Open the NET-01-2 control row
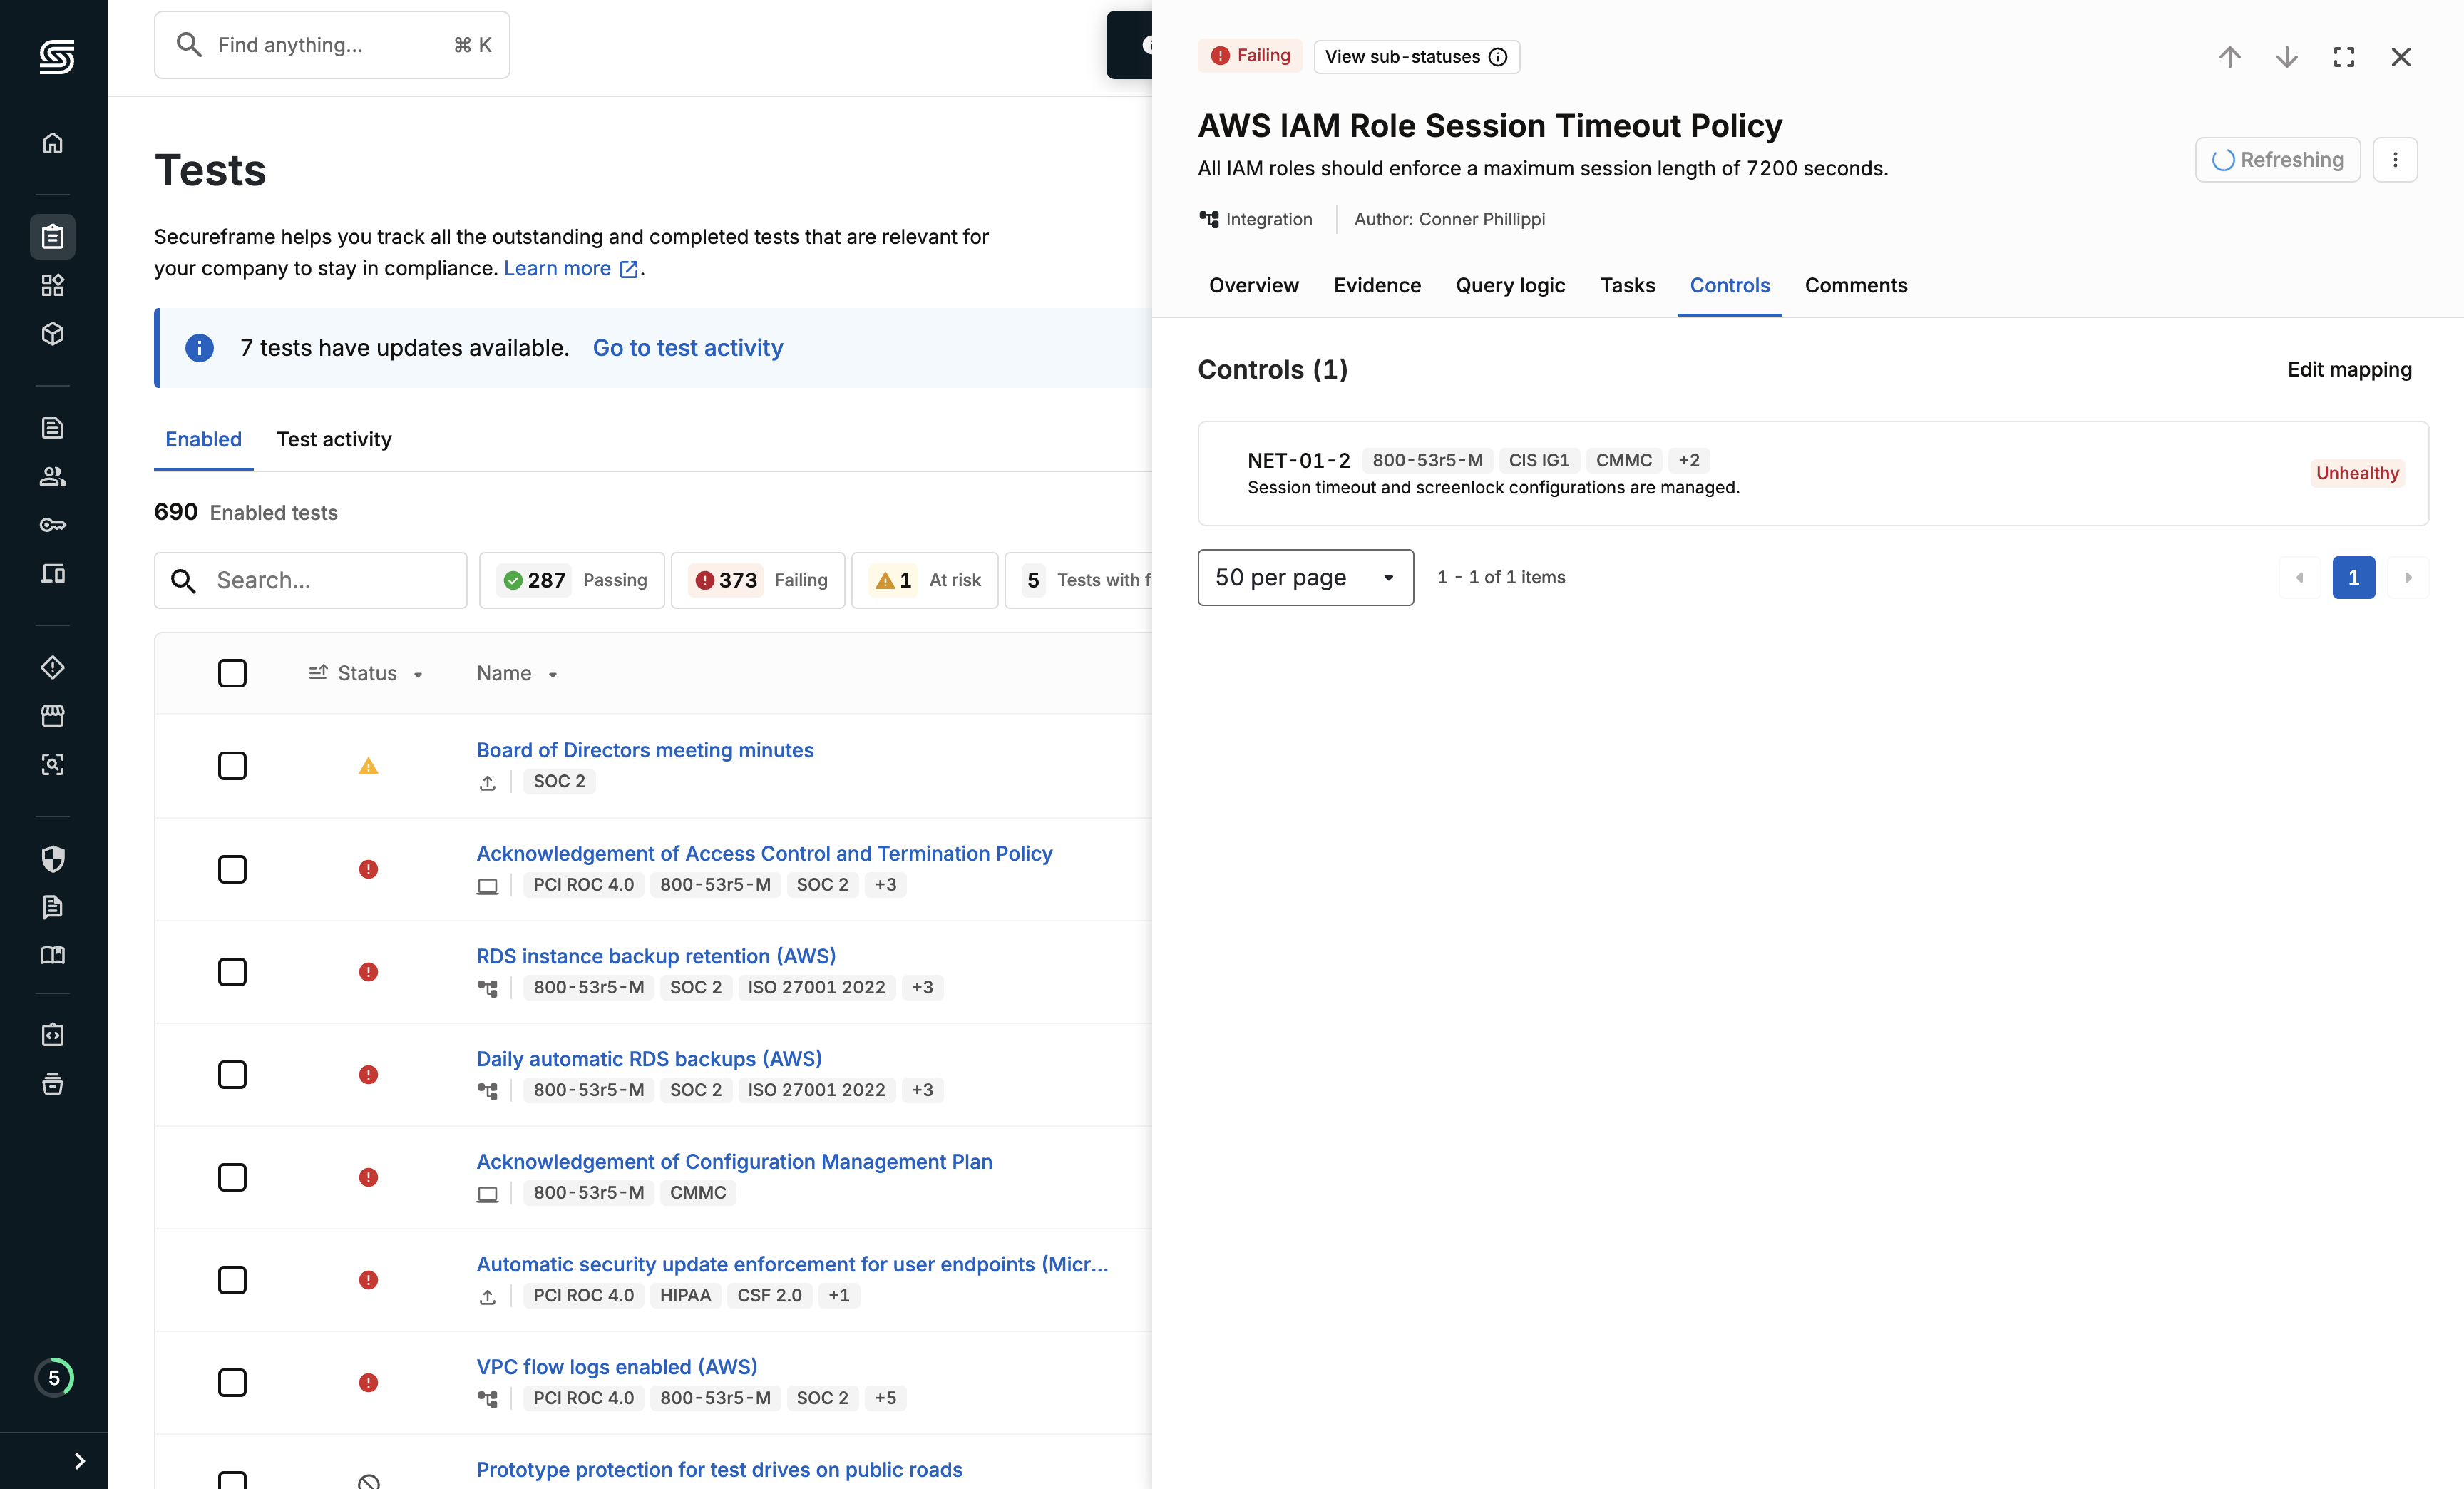 coord(1813,473)
